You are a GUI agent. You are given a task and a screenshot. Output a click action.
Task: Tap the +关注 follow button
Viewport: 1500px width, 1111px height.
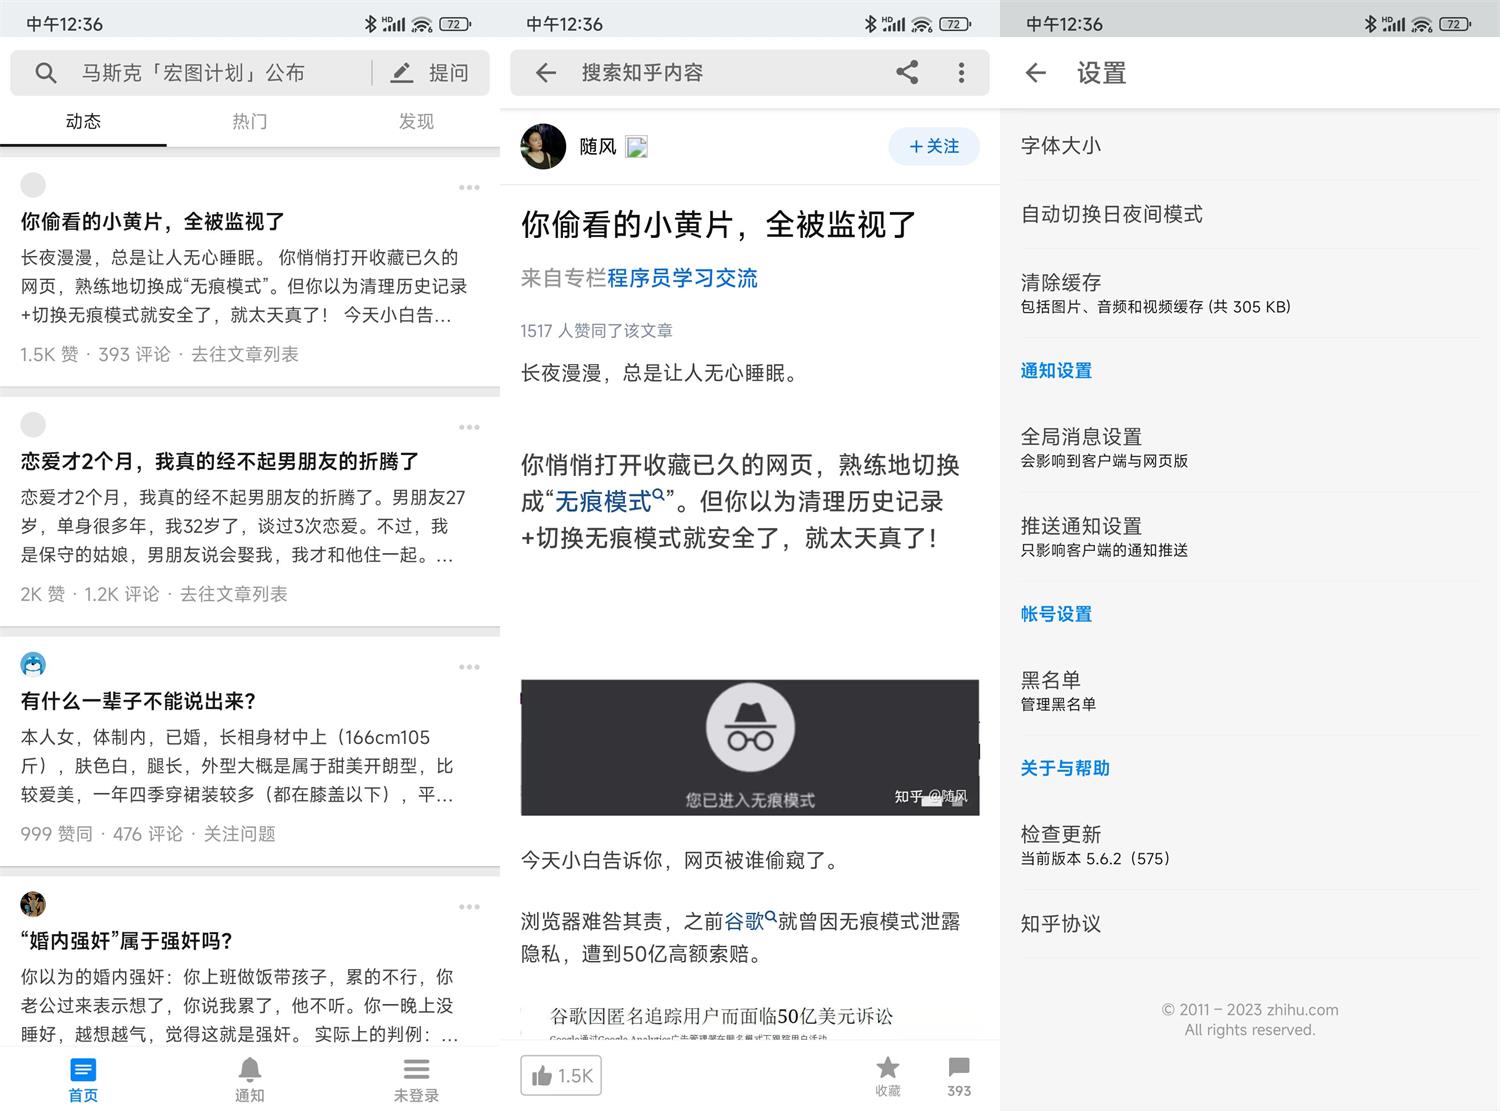point(933,146)
